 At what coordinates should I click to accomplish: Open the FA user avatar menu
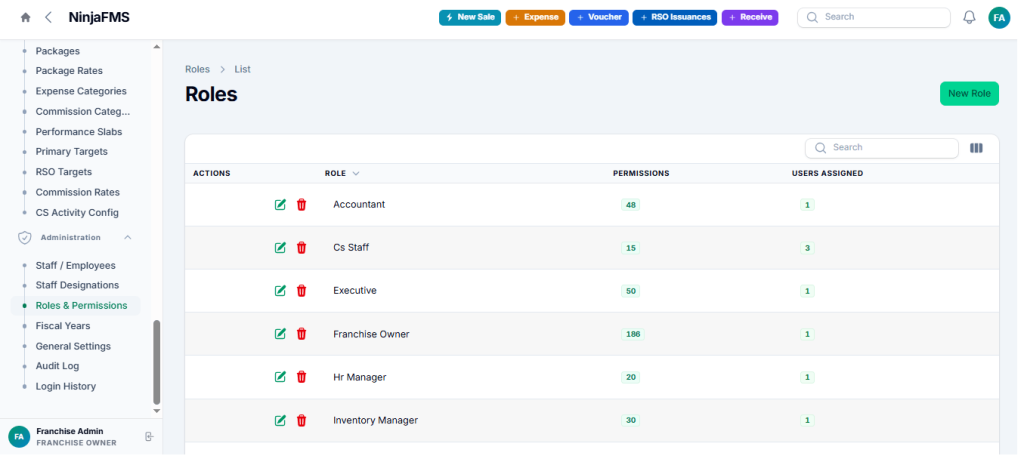point(999,18)
